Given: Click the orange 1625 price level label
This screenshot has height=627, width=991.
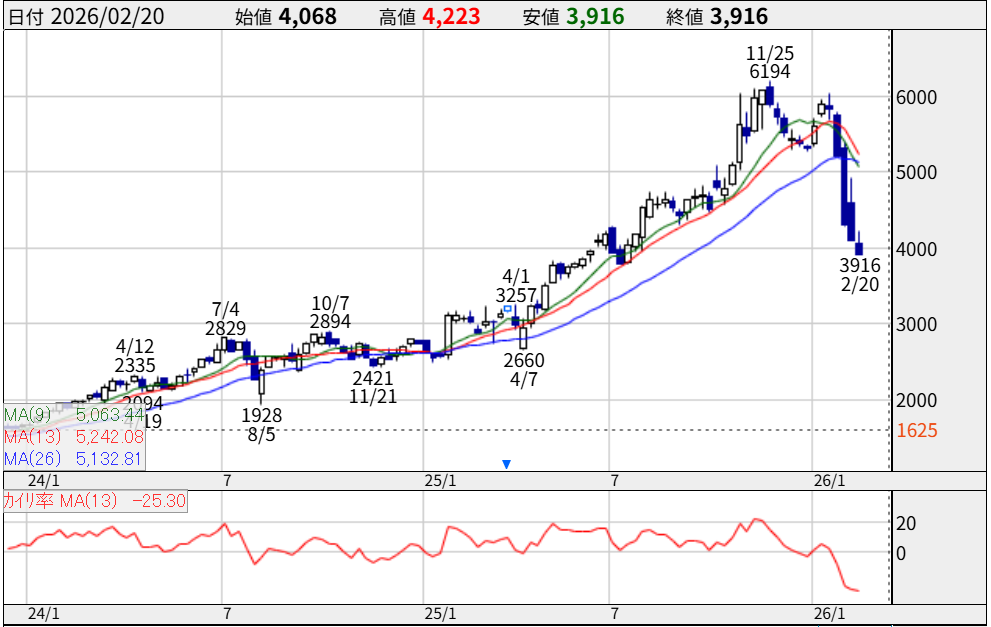Looking at the screenshot, I should tap(916, 431).
